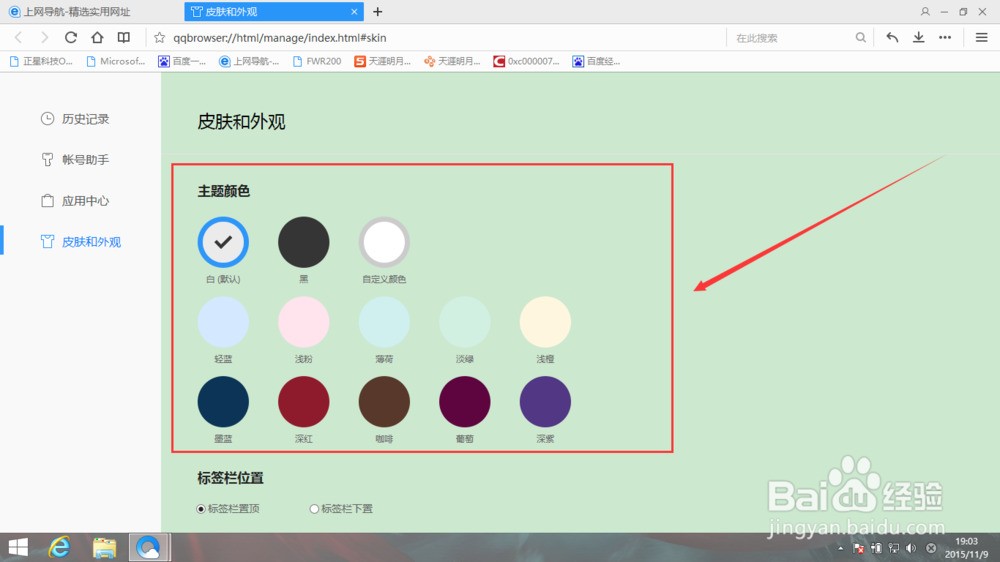The image size is (1000, 562).
Task: Click the search magnifier icon
Action: click(860, 38)
